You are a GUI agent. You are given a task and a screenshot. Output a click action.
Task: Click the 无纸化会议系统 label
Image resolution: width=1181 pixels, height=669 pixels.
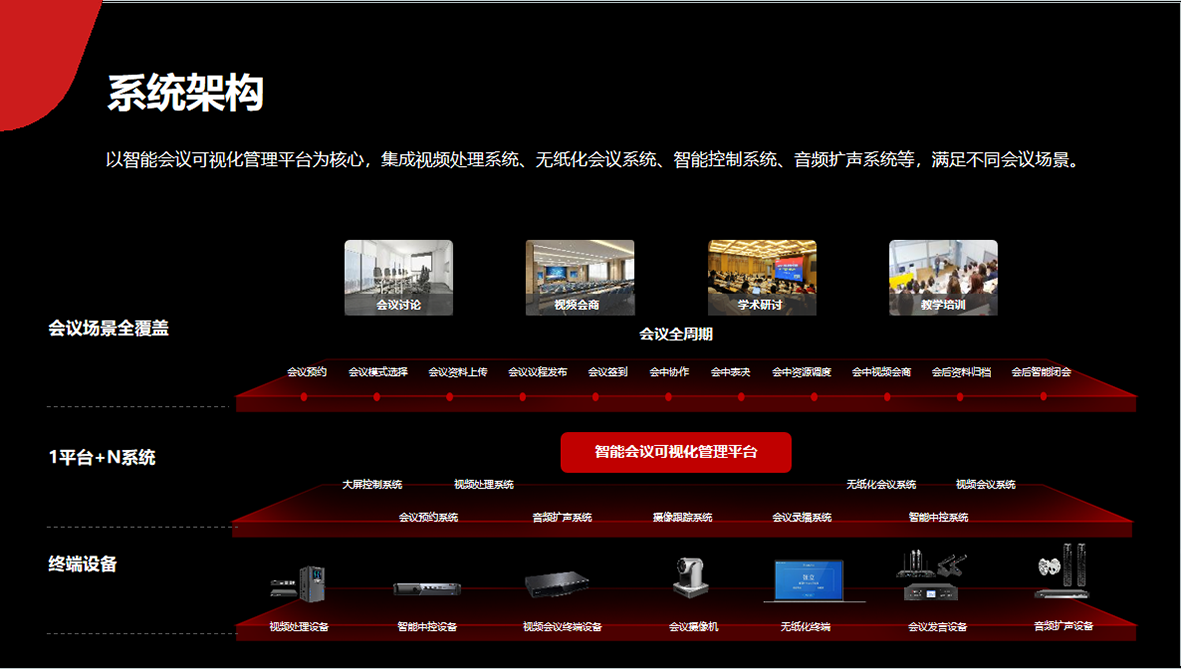(x=881, y=484)
